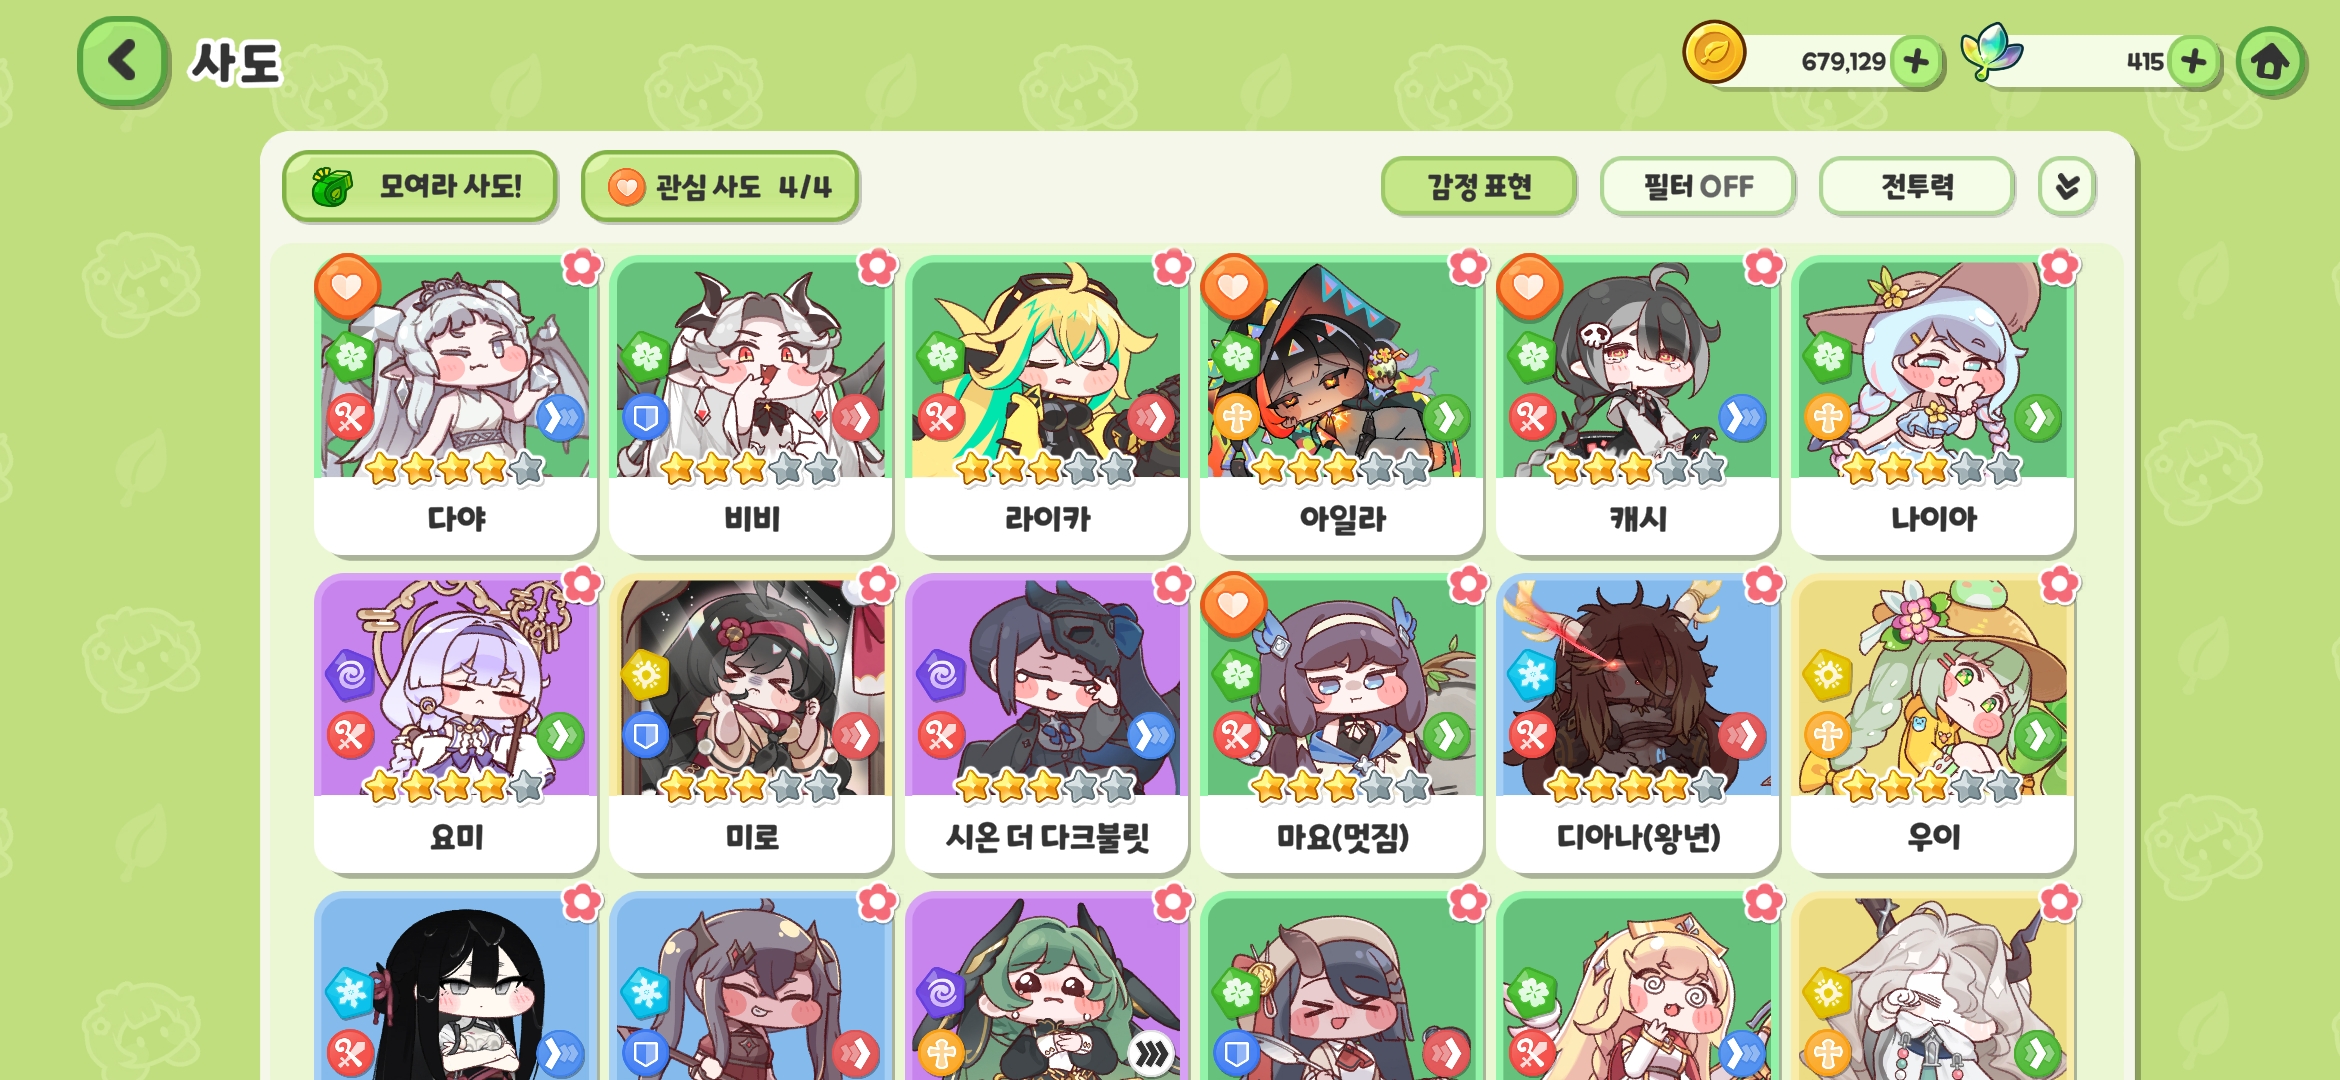
Task: Open the 전투력 sort dropdown
Action: click(x=1917, y=186)
